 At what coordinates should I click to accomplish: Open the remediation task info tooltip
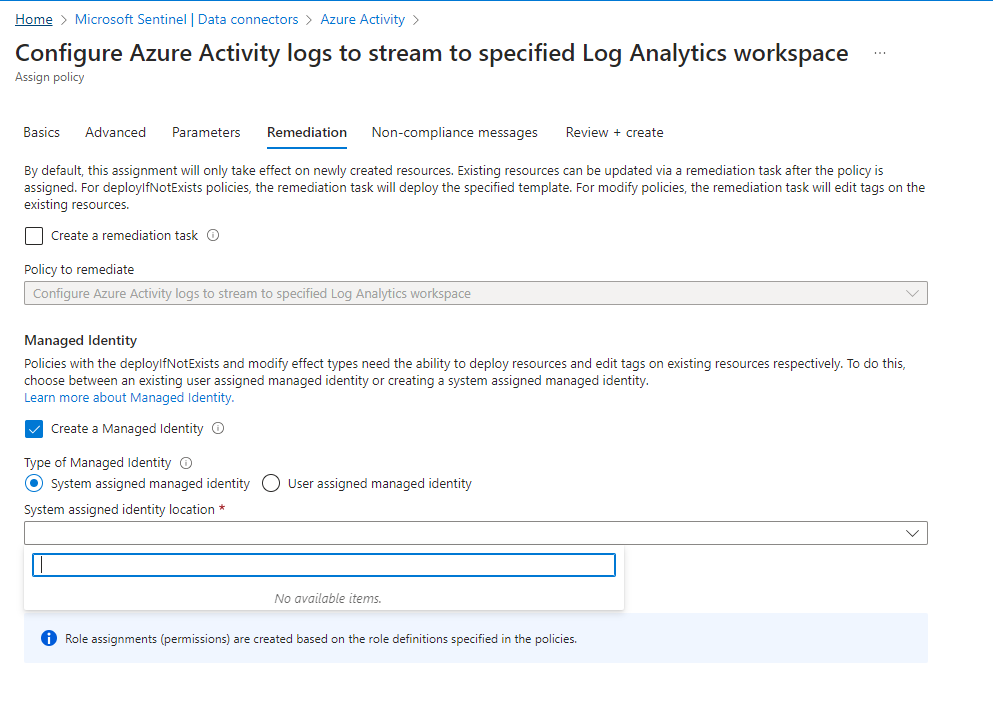[x=214, y=236]
